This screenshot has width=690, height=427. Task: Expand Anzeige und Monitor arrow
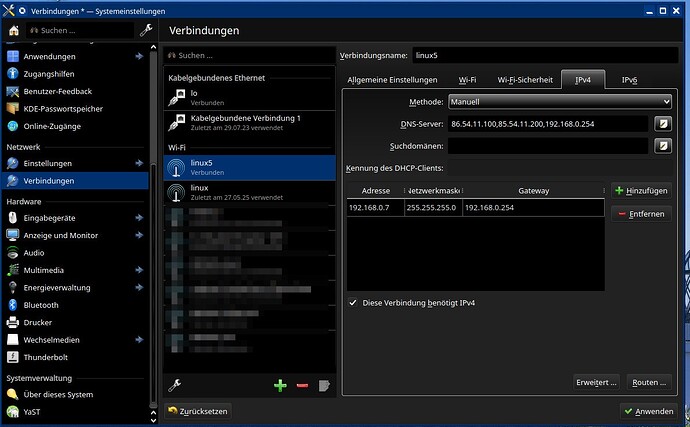(139, 235)
